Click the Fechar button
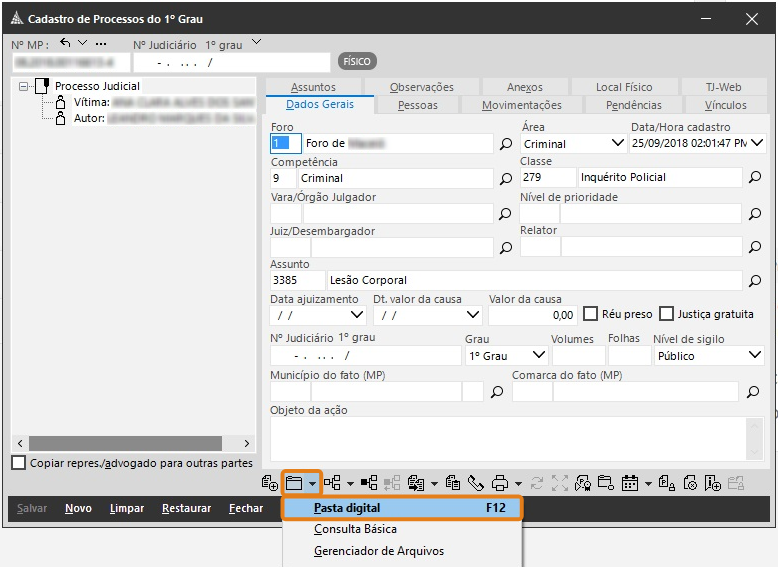 point(246,508)
